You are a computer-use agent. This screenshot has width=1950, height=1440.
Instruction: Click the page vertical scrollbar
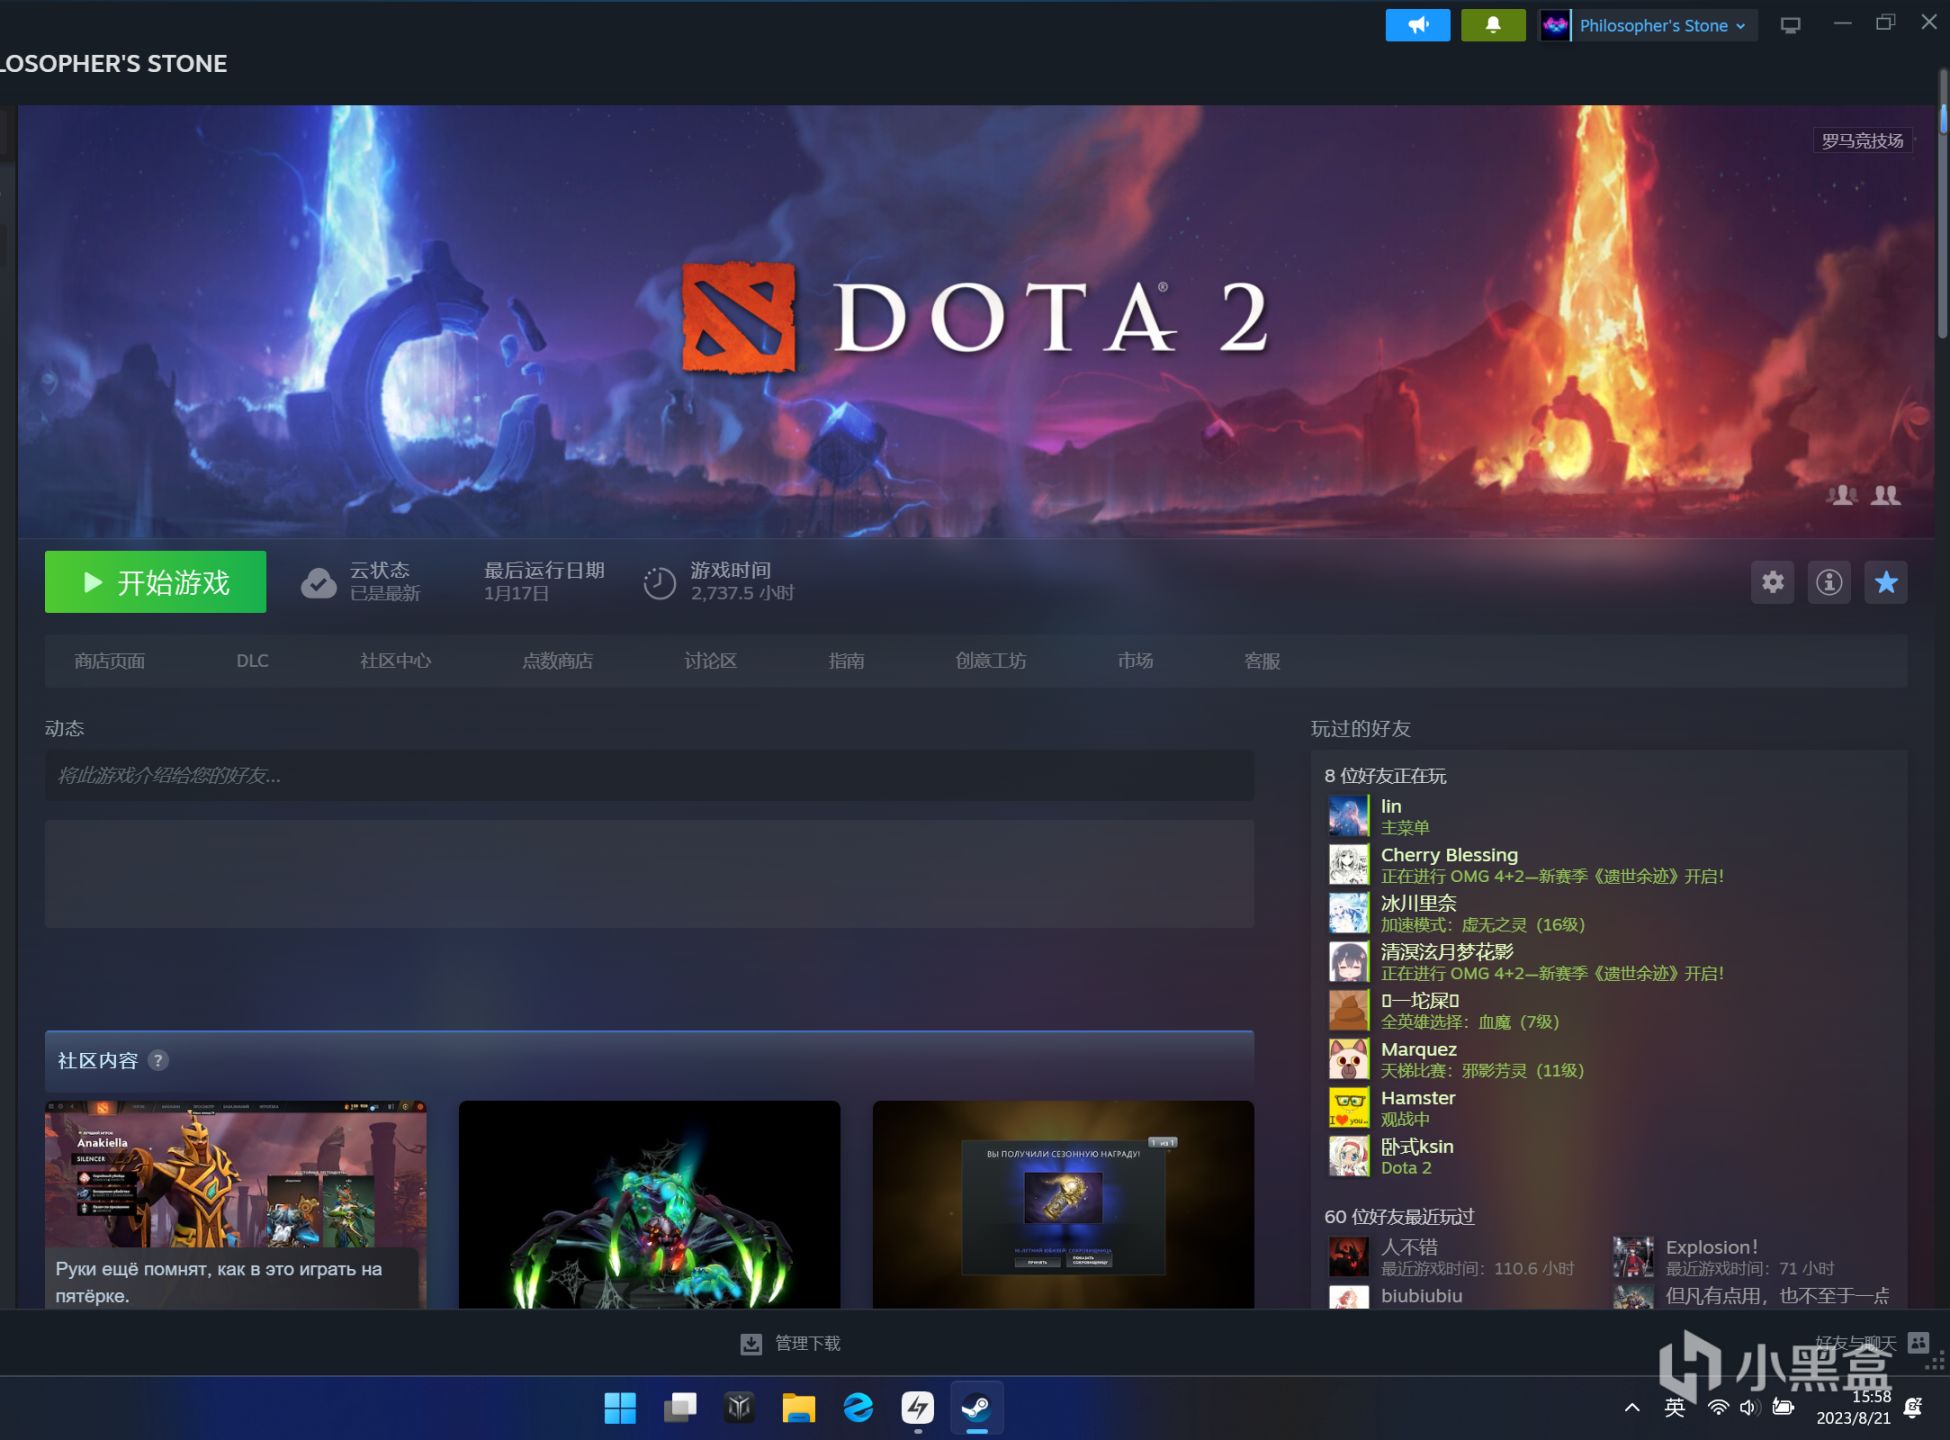(1942, 204)
